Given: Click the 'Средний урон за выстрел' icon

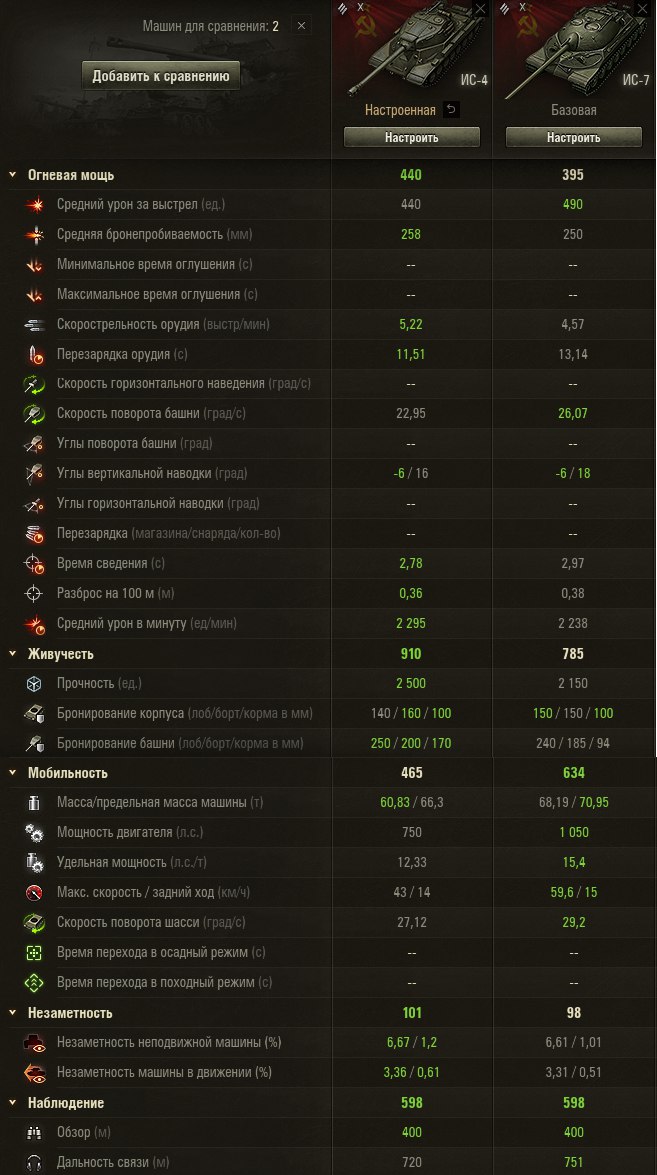Looking at the screenshot, I should (35, 205).
